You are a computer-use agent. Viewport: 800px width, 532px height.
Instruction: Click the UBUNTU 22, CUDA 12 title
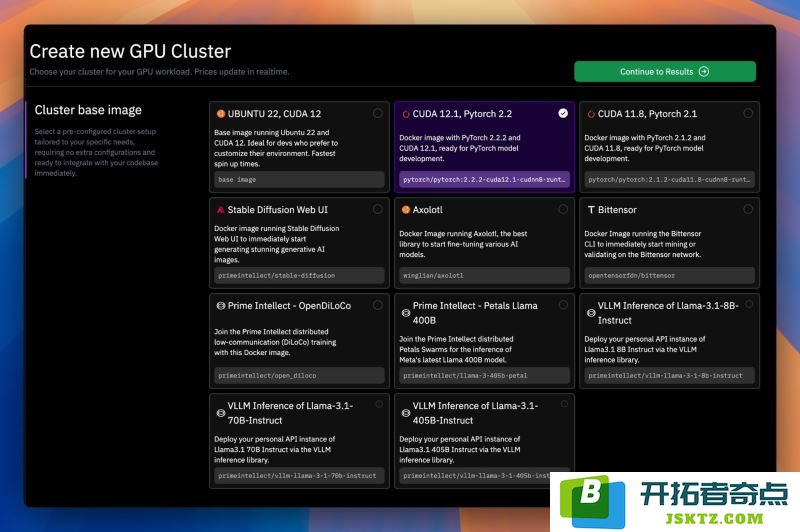pos(274,114)
